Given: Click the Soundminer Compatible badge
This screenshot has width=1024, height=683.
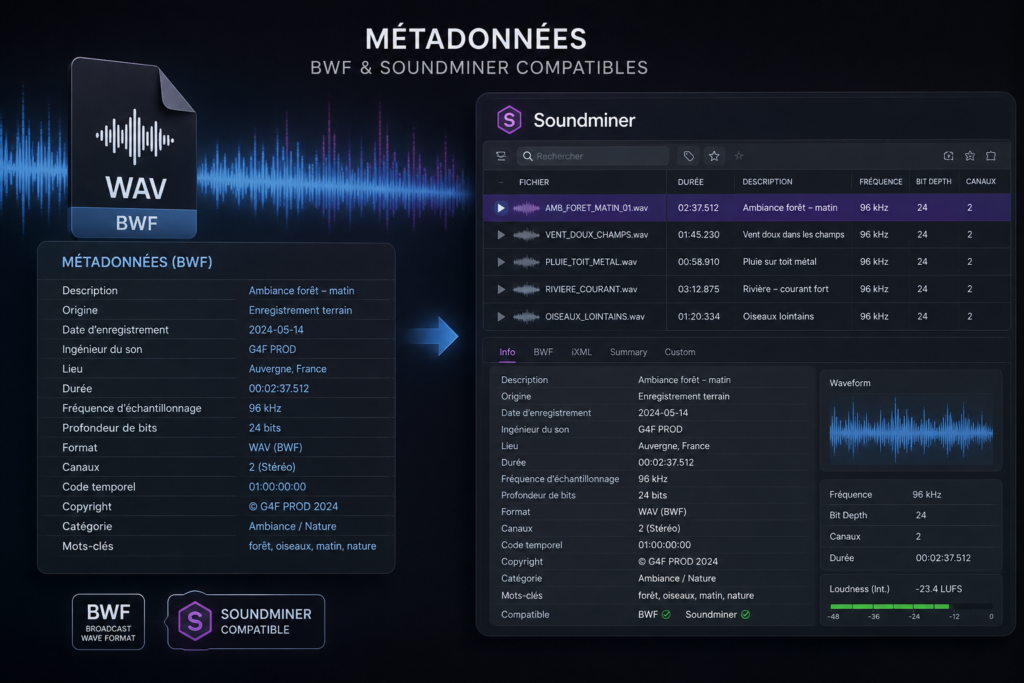Looking at the screenshot, I should [246, 622].
